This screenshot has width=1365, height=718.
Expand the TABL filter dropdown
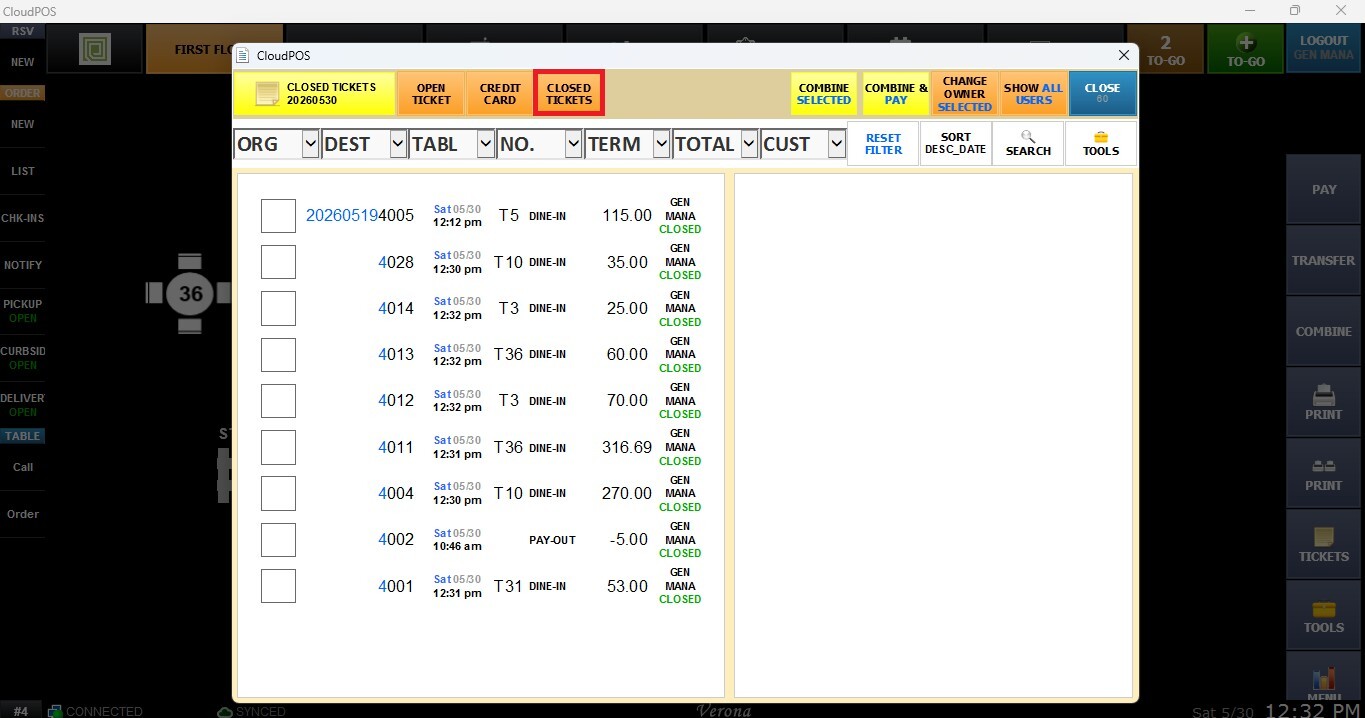tap(485, 144)
